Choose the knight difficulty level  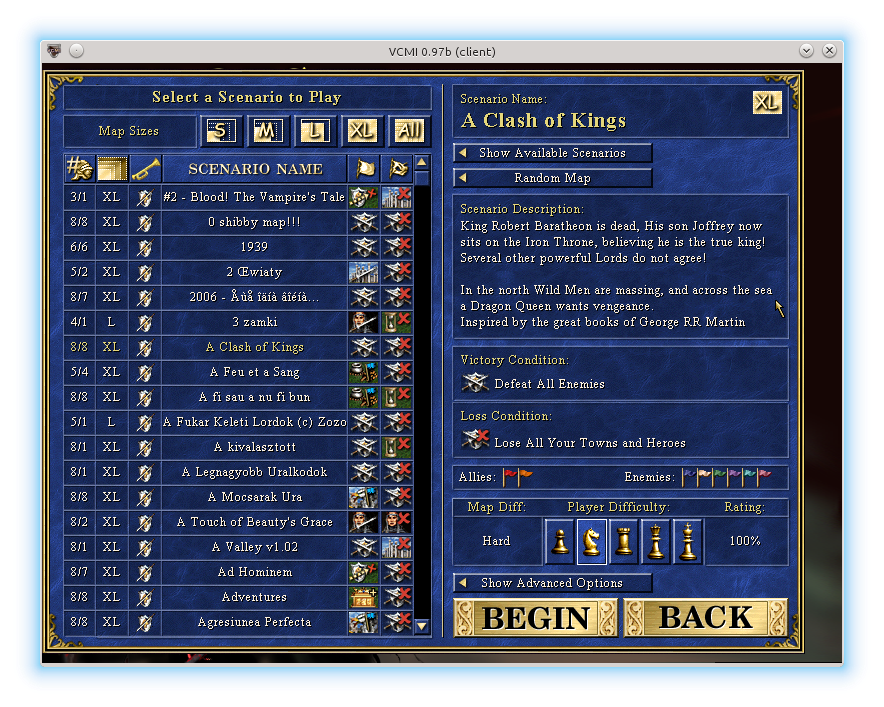click(592, 541)
